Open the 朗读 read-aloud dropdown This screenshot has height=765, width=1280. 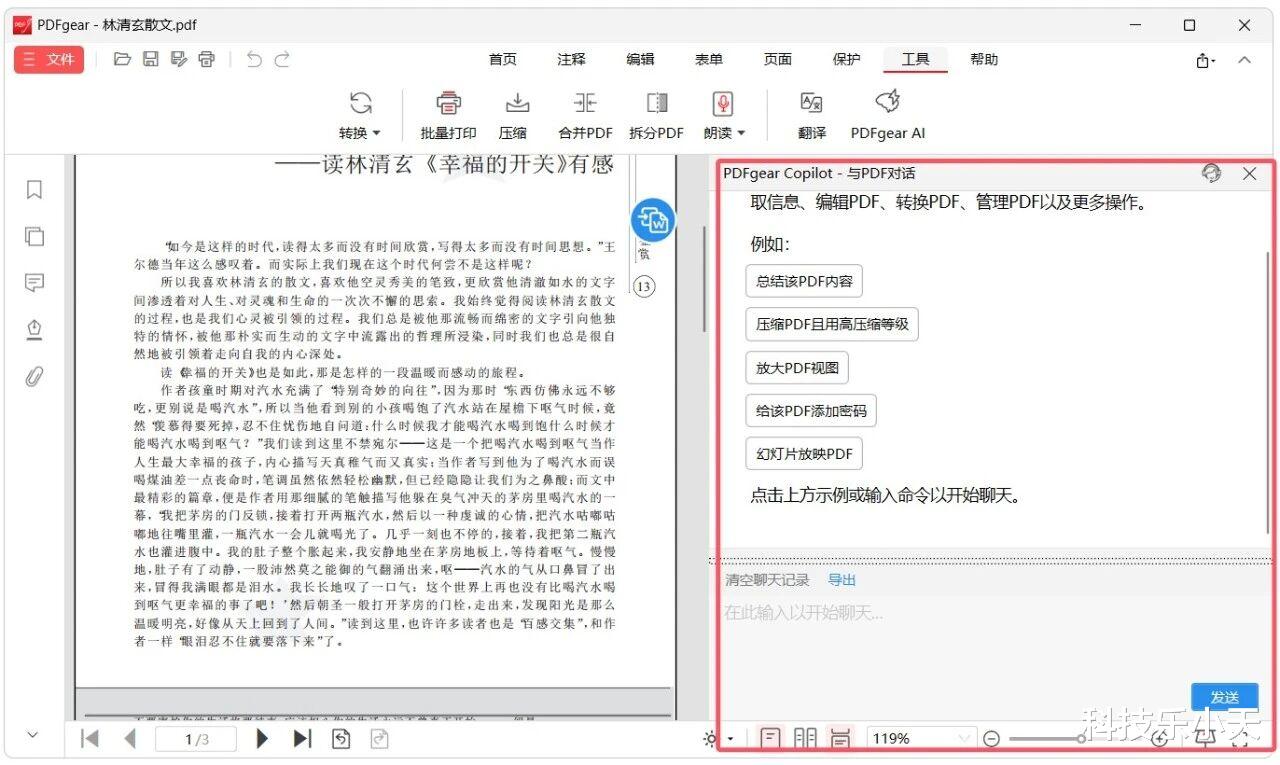point(724,115)
